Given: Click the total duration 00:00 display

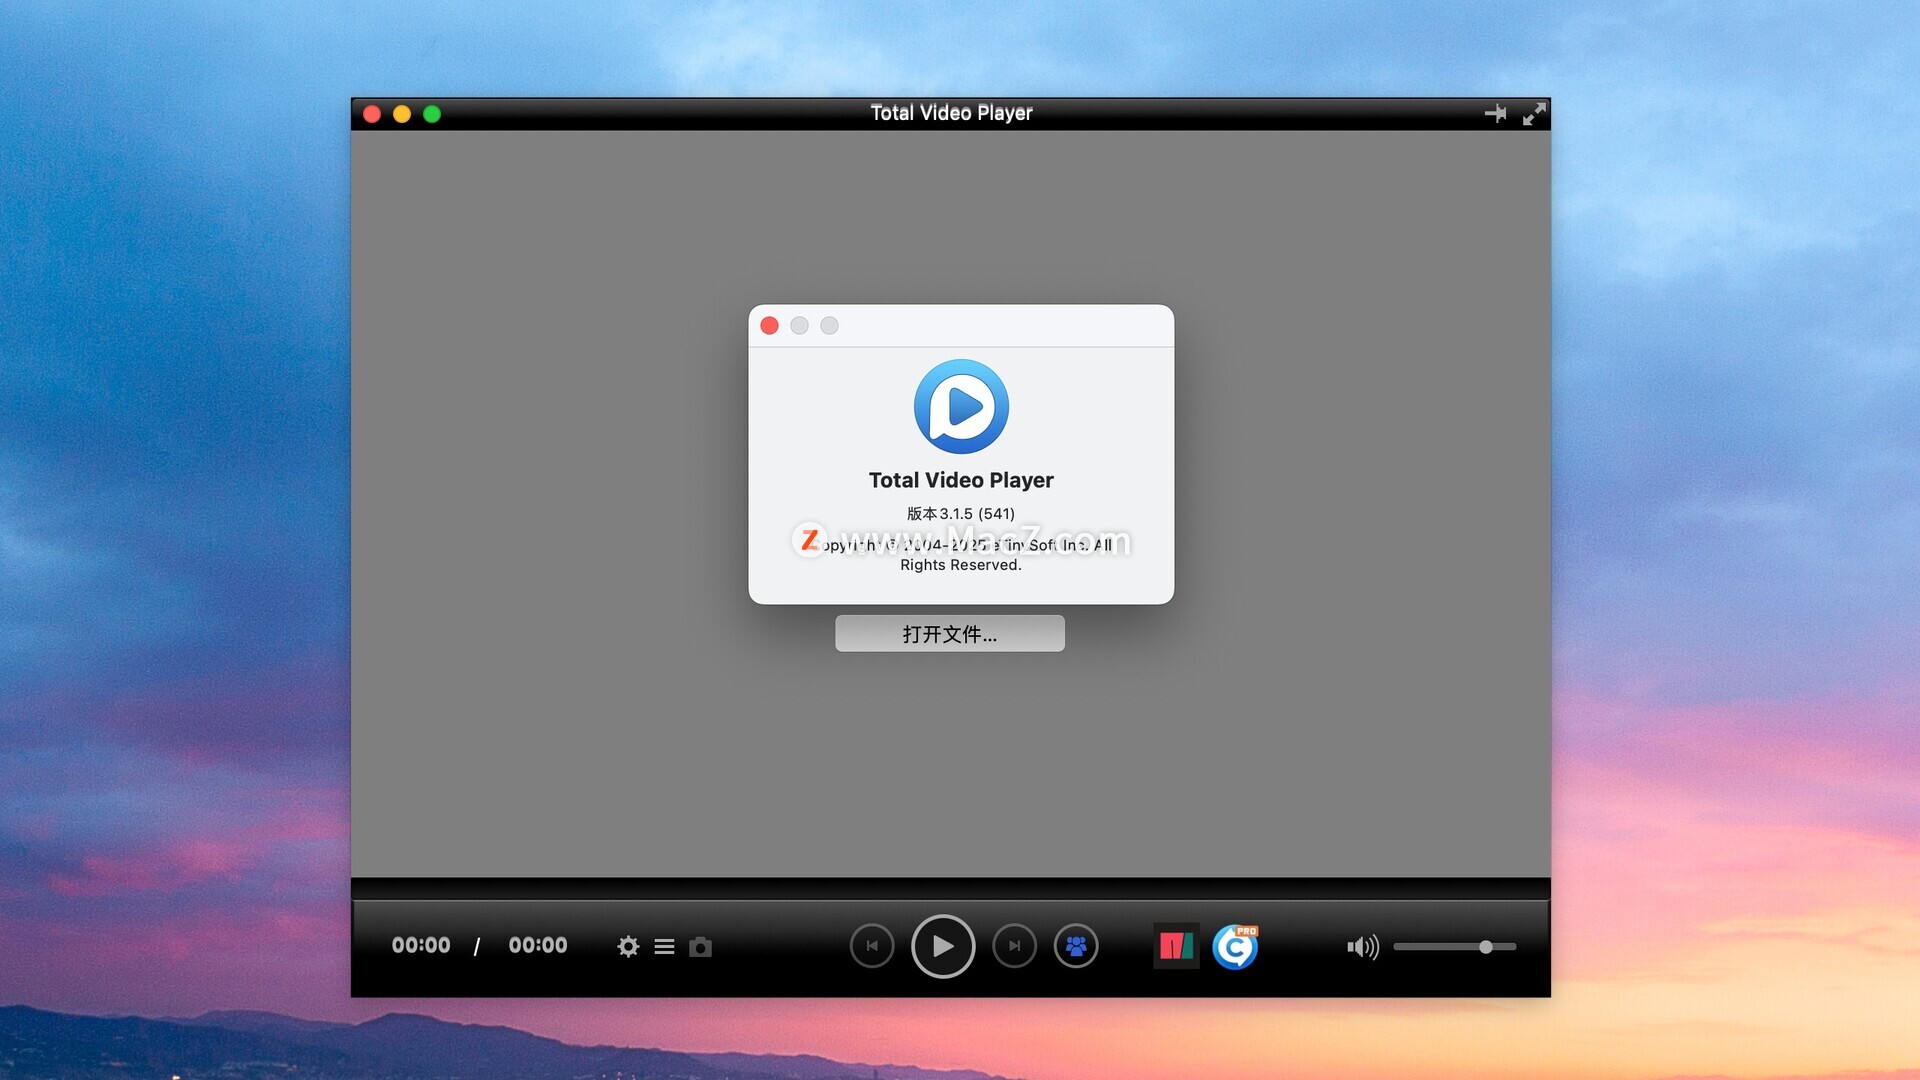Looking at the screenshot, I should tap(538, 945).
